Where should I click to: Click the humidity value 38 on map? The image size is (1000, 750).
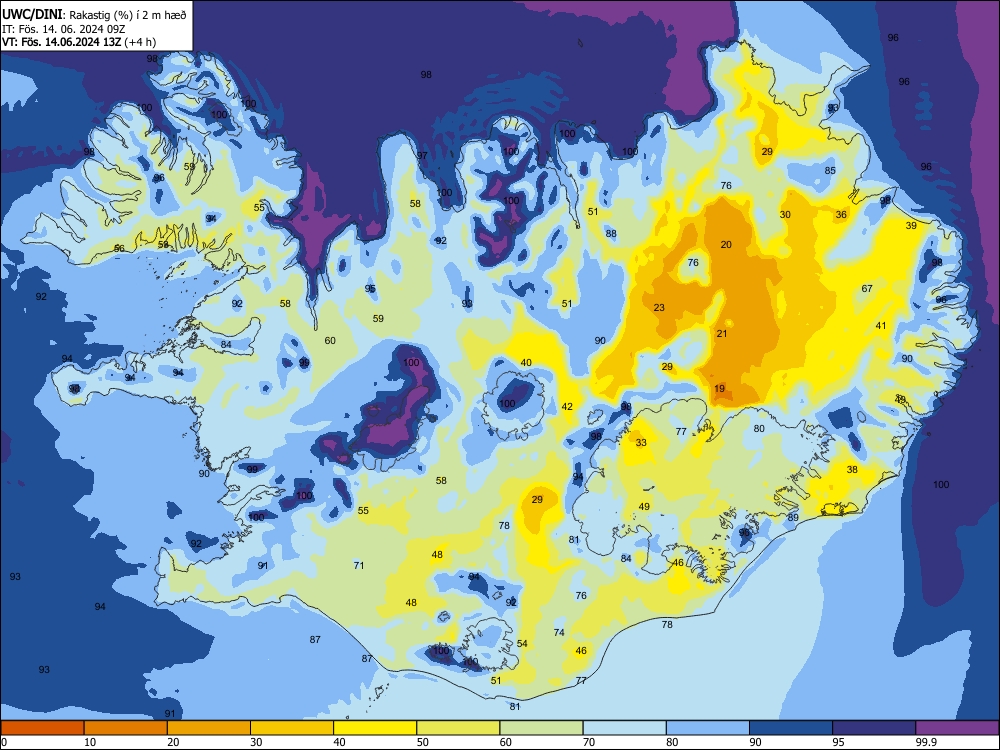(x=852, y=469)
